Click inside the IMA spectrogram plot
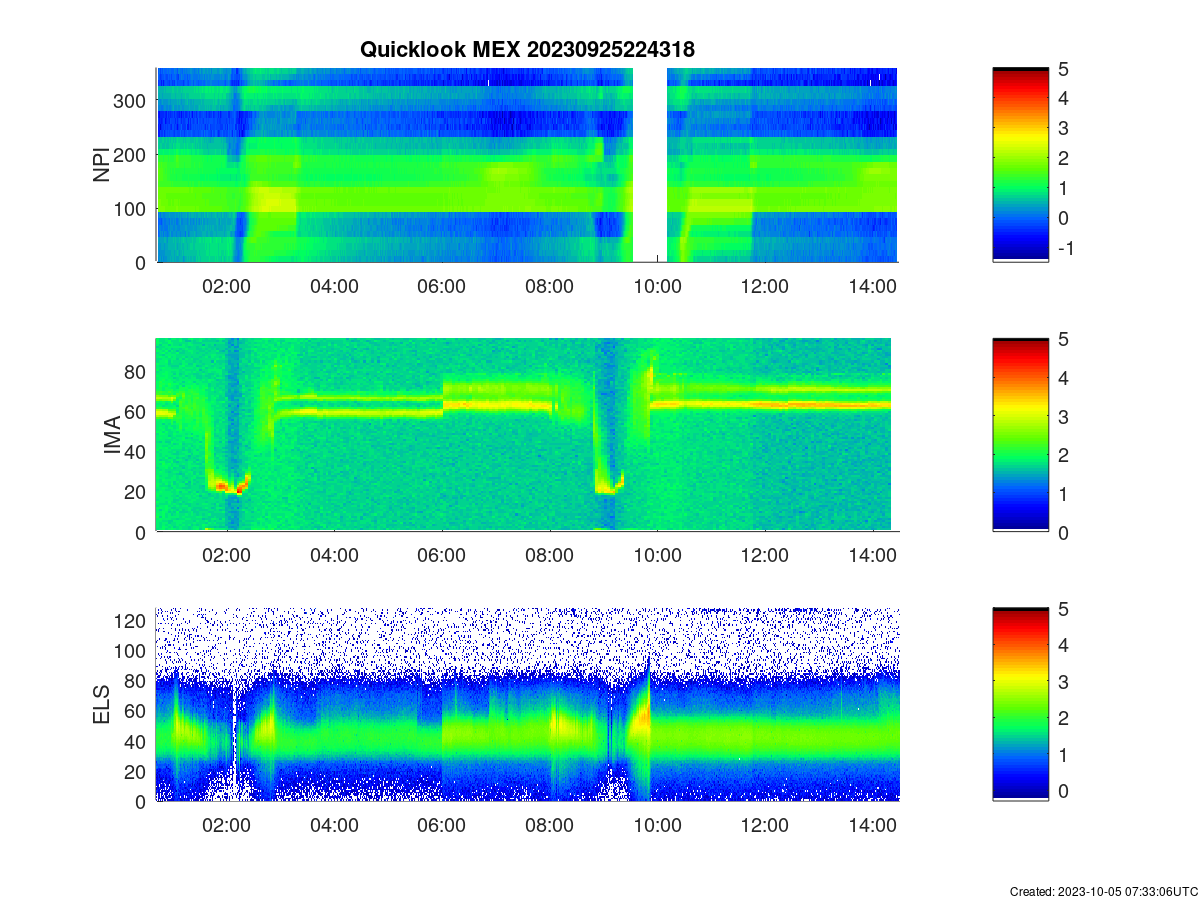Image resolution: width=1200 pixels, height=900 pixels. coord(527,435)
